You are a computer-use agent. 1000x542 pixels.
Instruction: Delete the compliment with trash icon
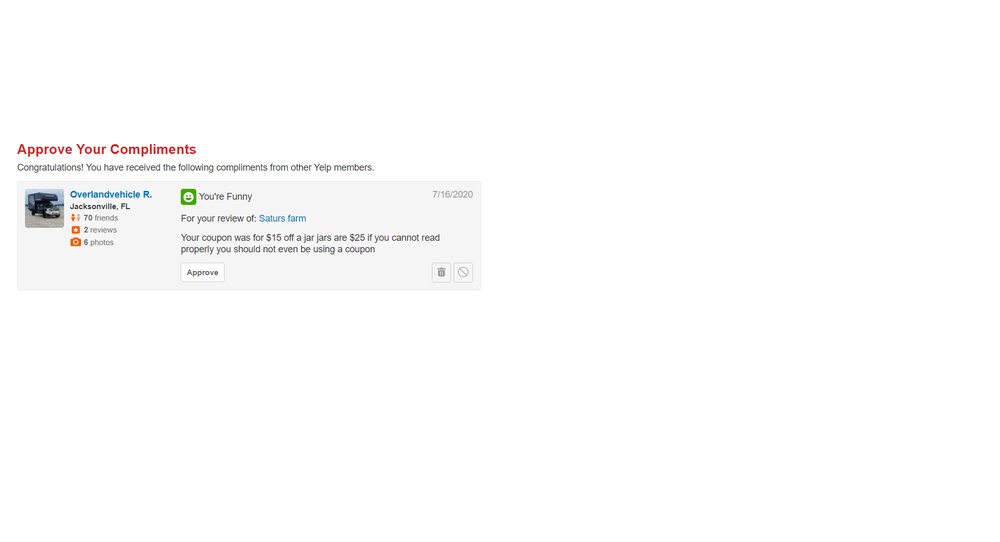[x=441, y=272]
